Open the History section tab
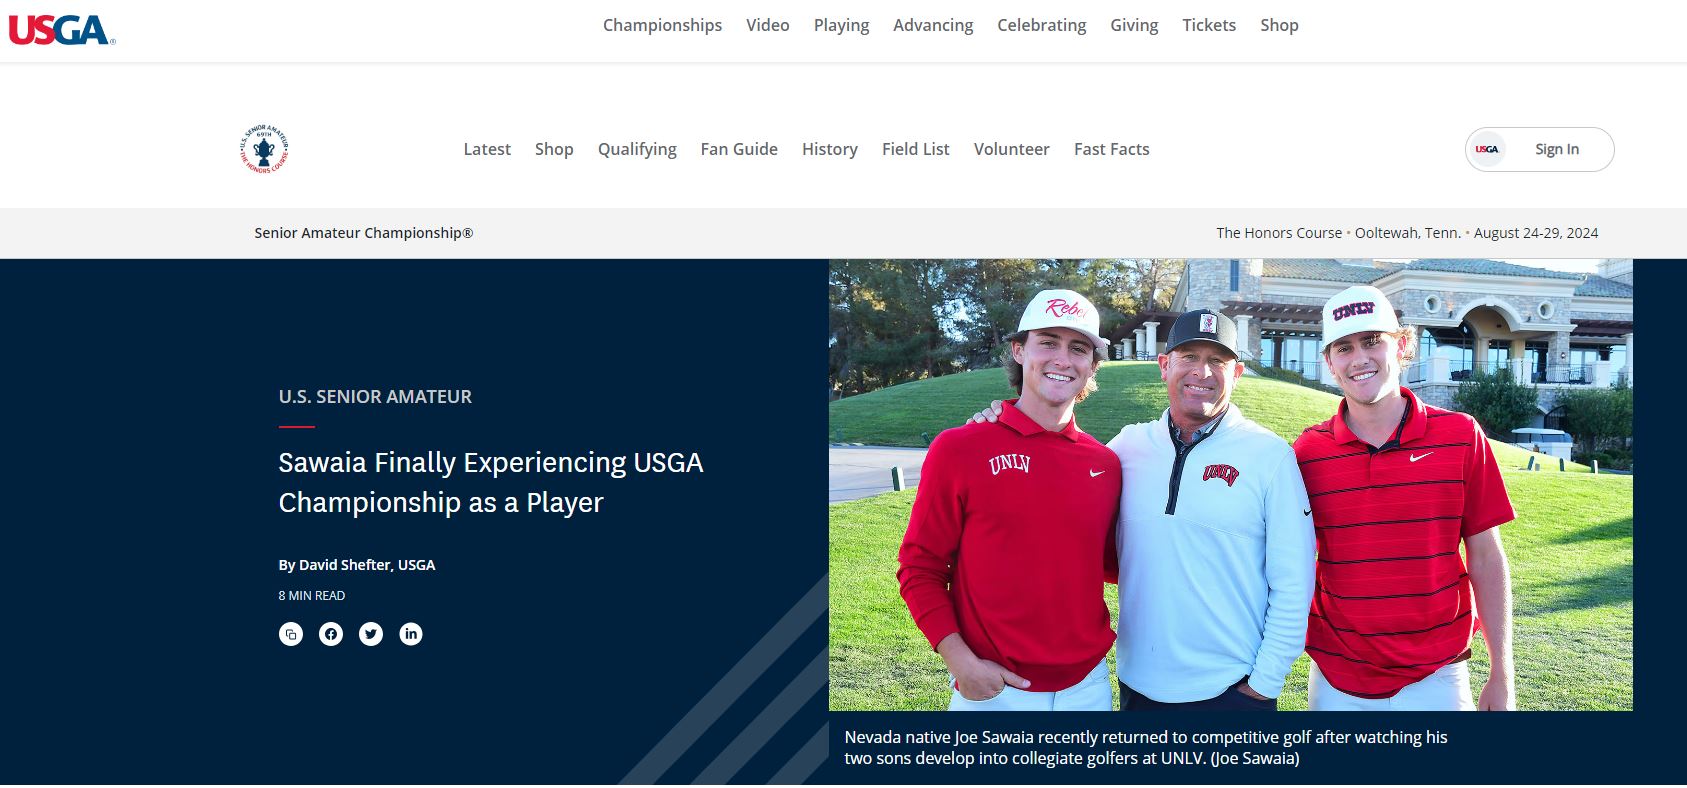The width and height of the screenshot is (1687, 788). [x=829, y=148]
